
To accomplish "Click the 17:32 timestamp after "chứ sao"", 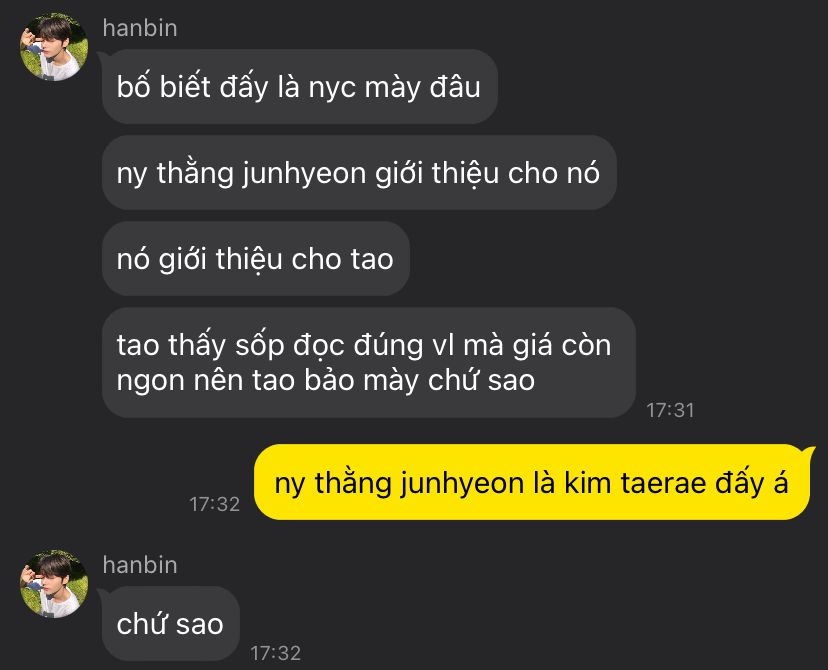I will pos(275,653).
